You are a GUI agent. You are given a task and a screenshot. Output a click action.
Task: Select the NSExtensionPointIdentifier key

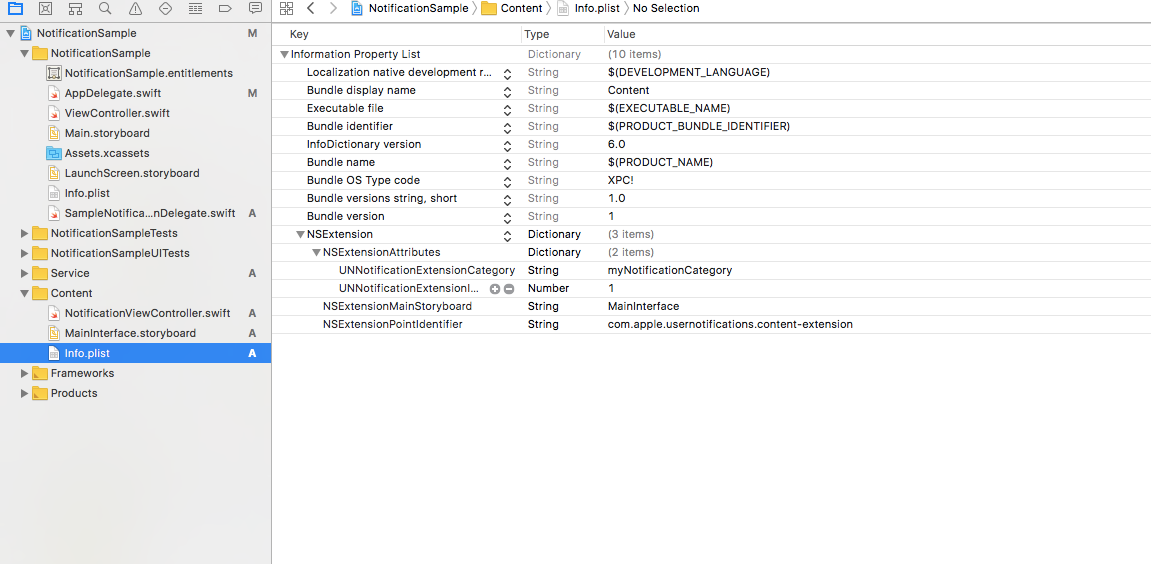(393, 324)
